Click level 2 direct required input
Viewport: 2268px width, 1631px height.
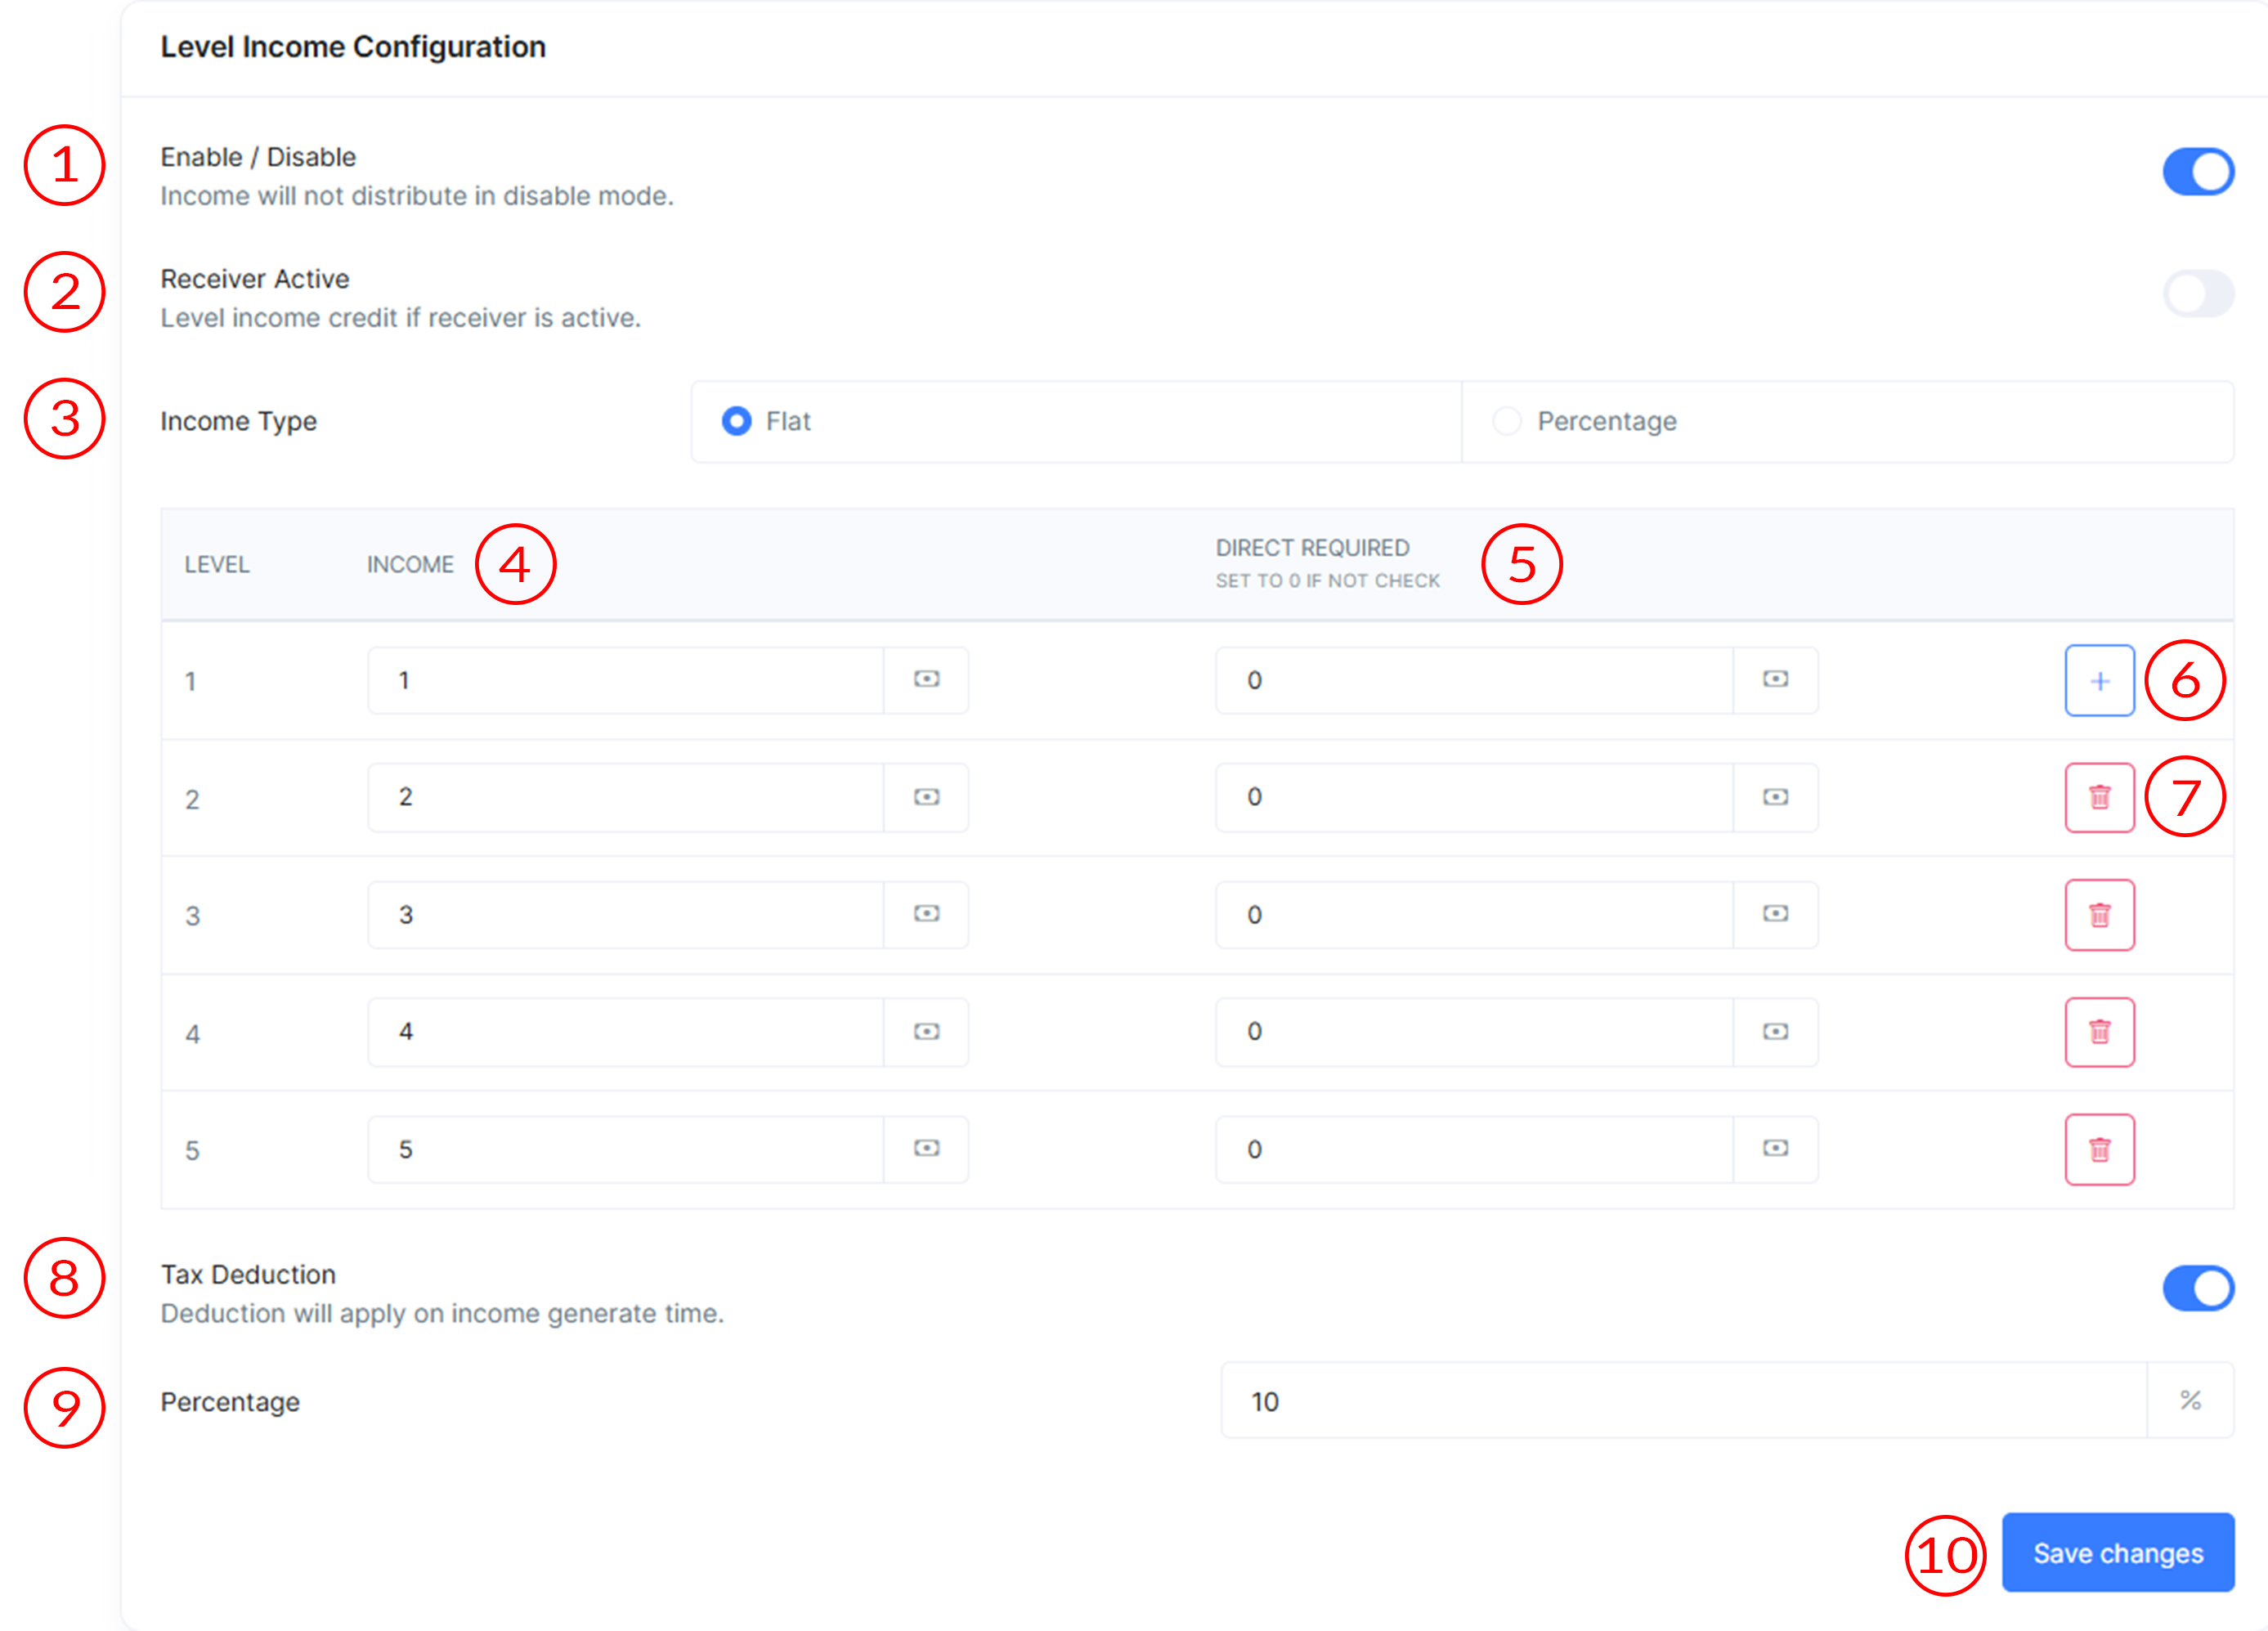[1473, 797]
